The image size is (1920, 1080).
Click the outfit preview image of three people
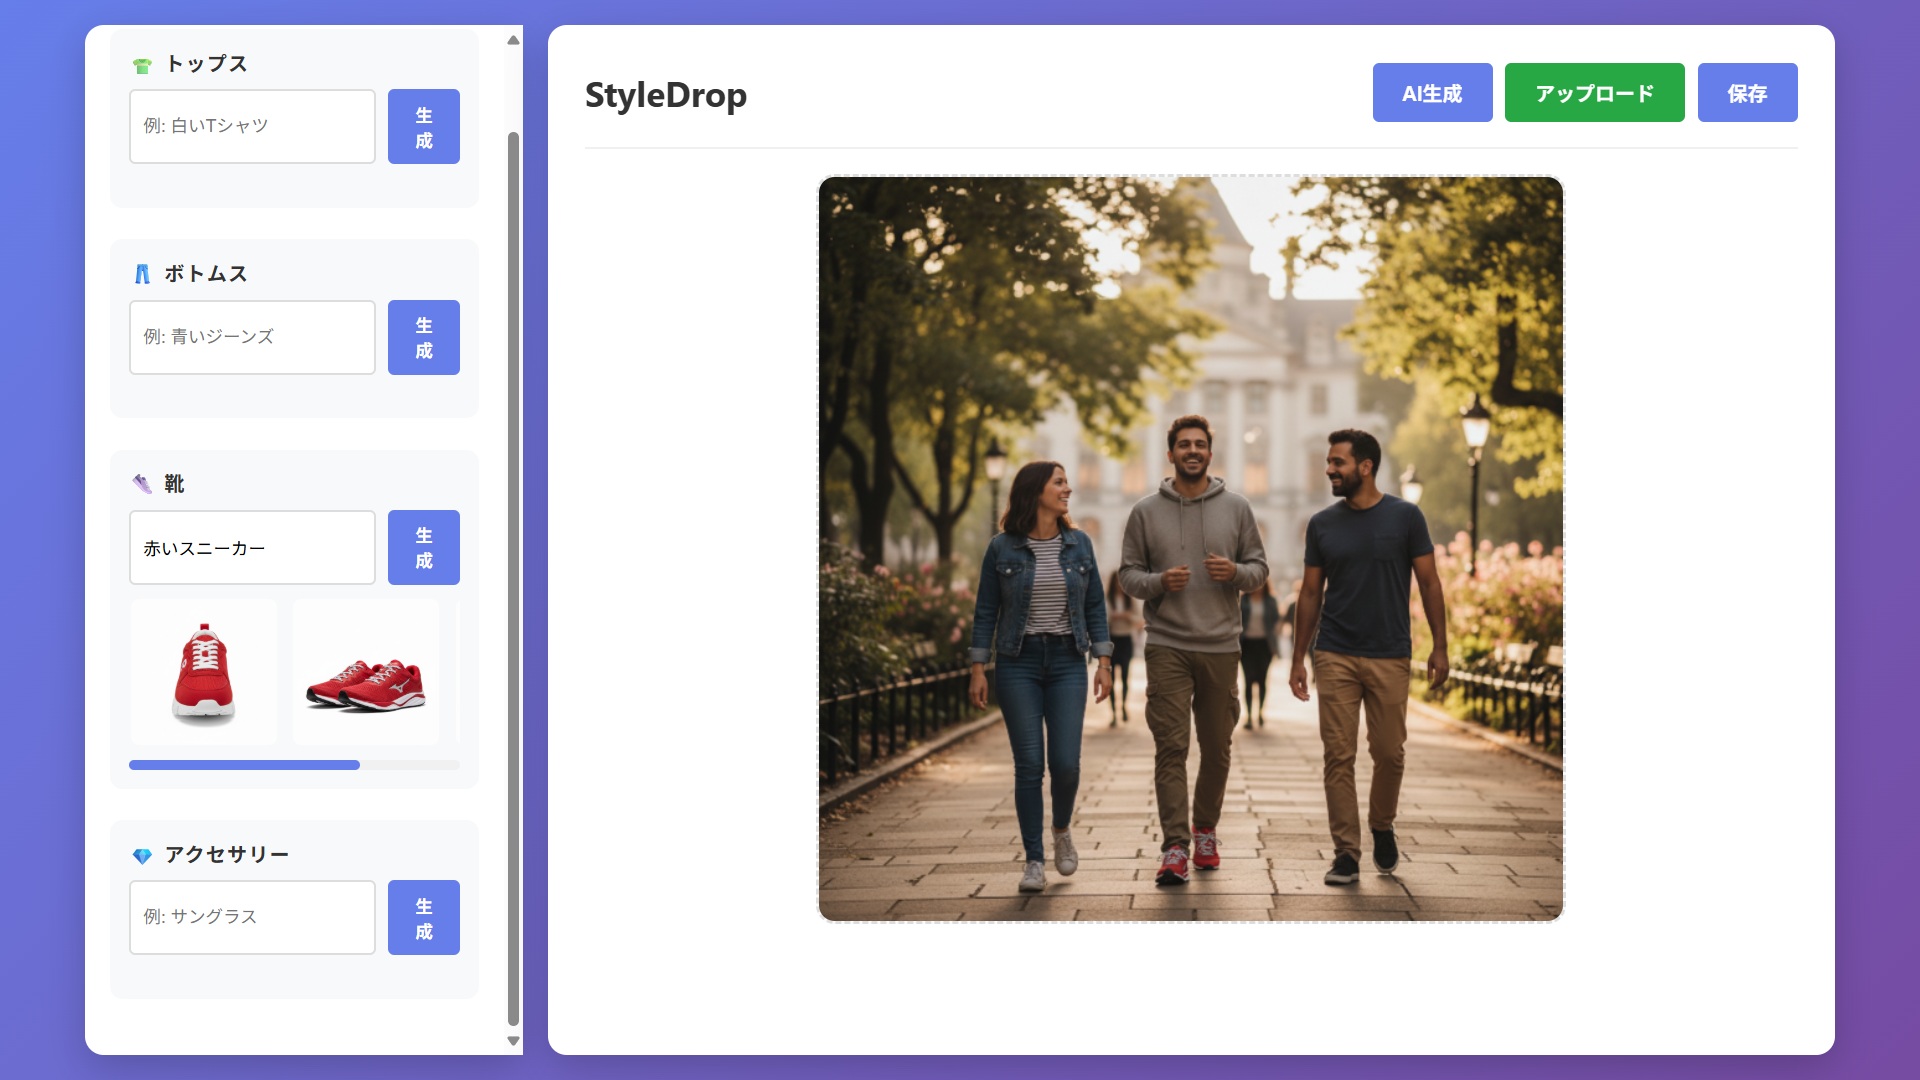(1190, 550)
